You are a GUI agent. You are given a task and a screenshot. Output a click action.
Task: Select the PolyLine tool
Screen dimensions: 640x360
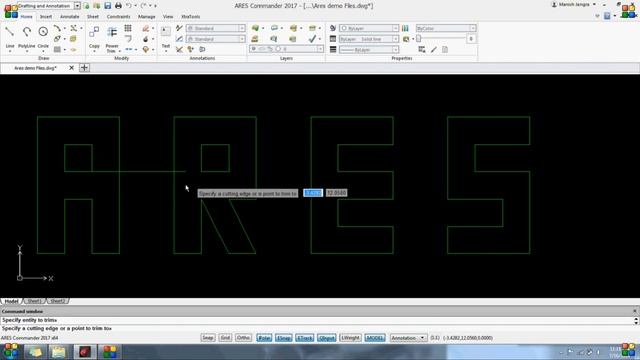point(27,37)
